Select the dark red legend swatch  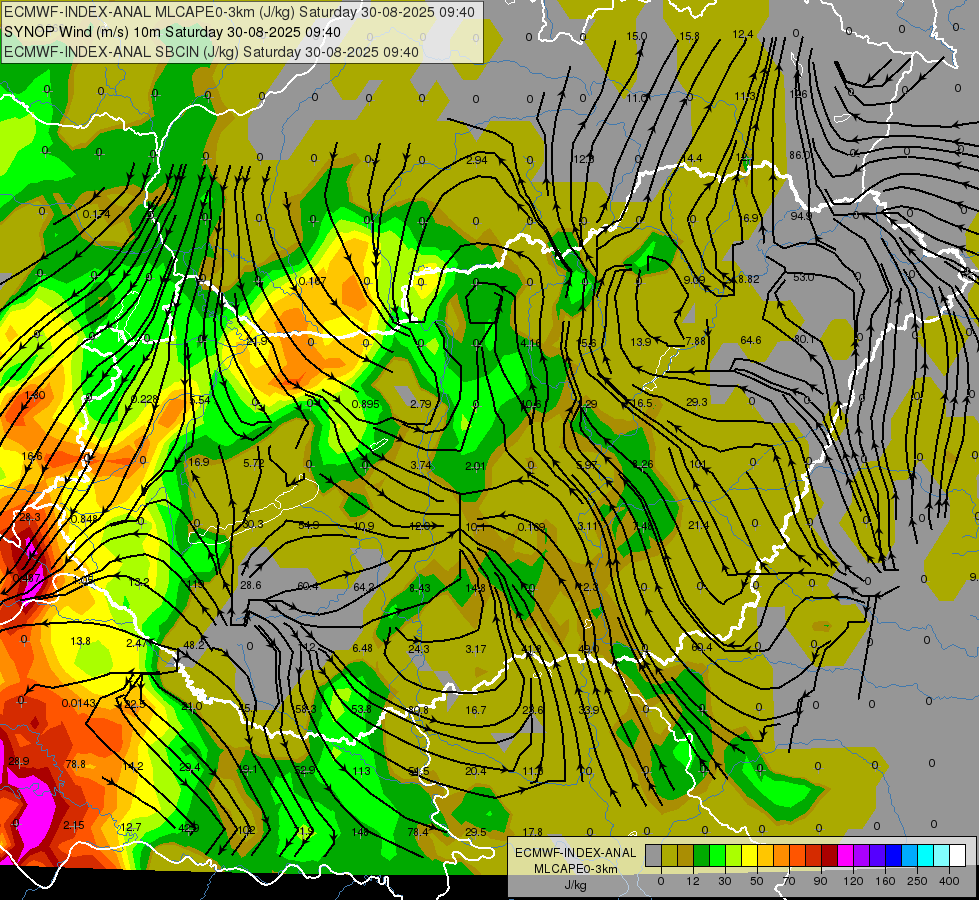coord(830,855)
